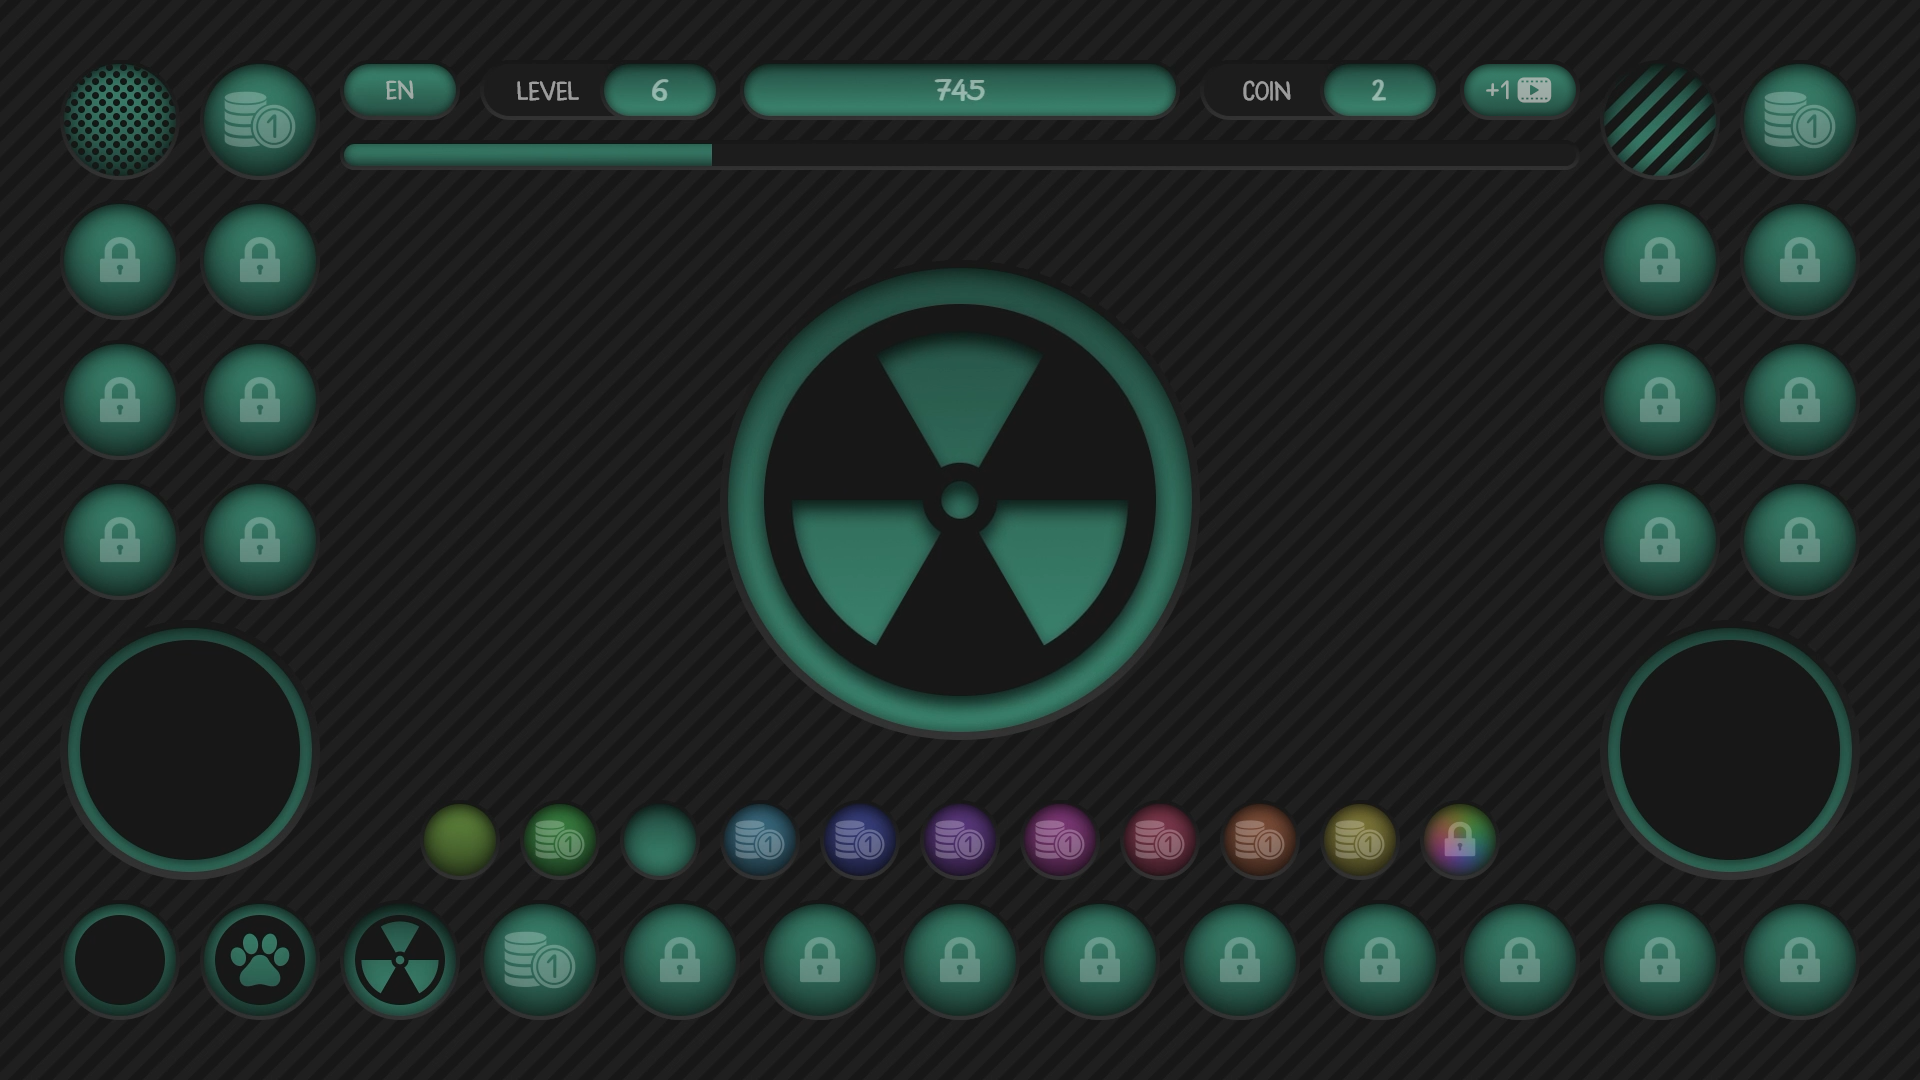Click the large empty circle on the right side
The height and width of the screenshot is (1080, 1920).
pos(1730,750)
